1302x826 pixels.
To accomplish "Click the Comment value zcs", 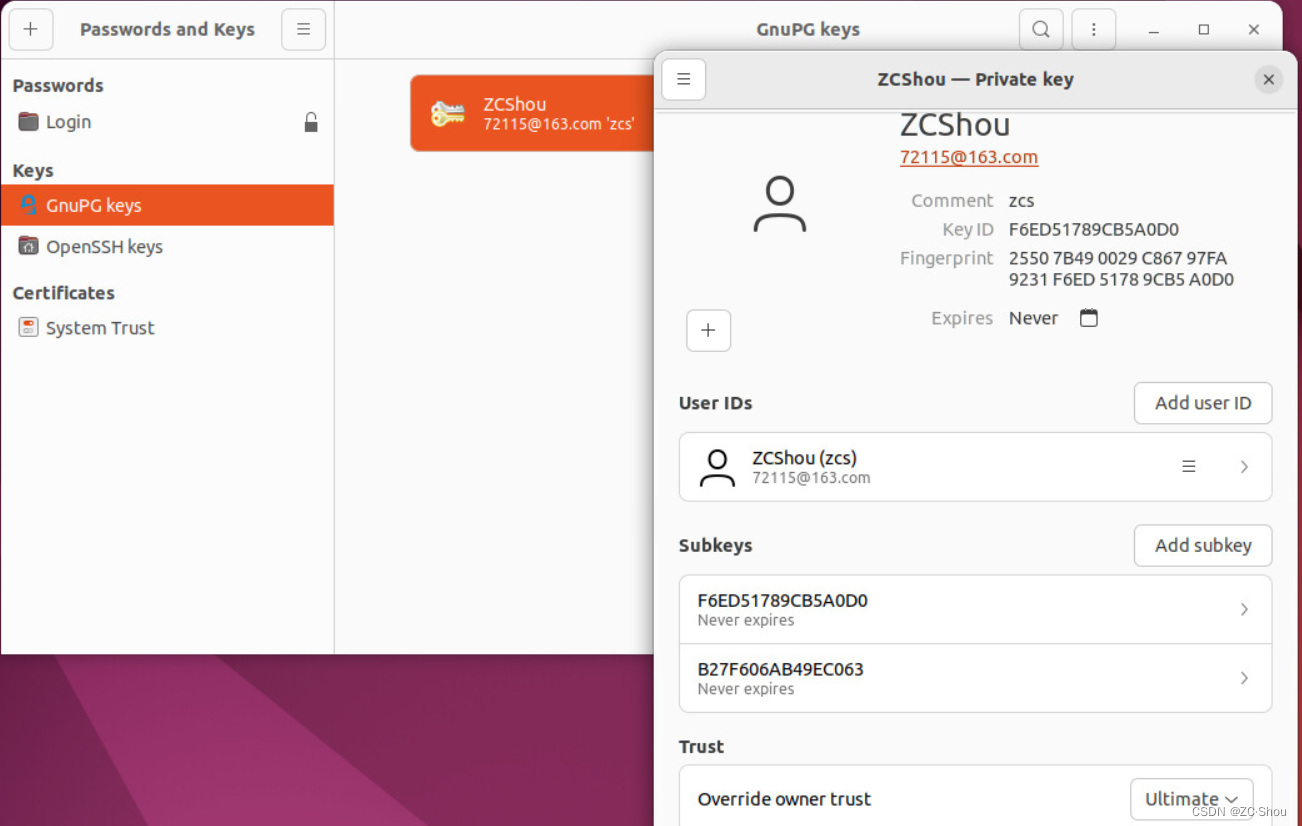I will (1021, 201).
